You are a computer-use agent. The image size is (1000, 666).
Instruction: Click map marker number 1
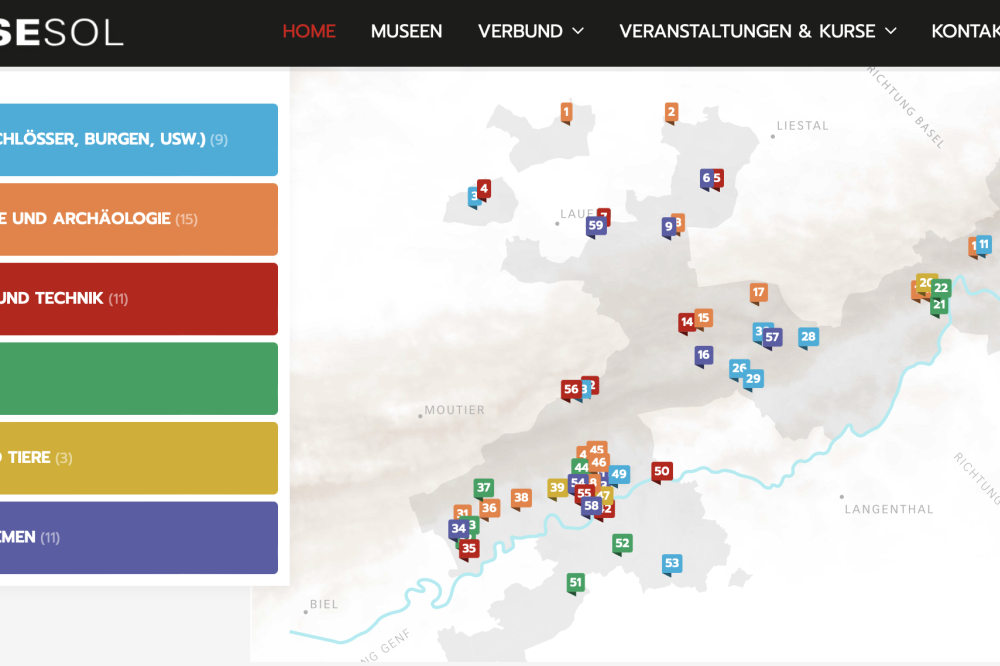566,112
